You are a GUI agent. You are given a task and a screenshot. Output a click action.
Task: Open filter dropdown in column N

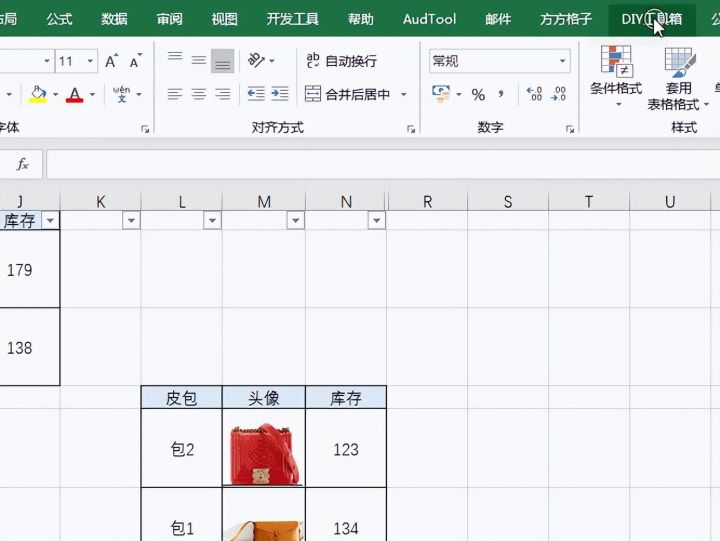(376, 220)
